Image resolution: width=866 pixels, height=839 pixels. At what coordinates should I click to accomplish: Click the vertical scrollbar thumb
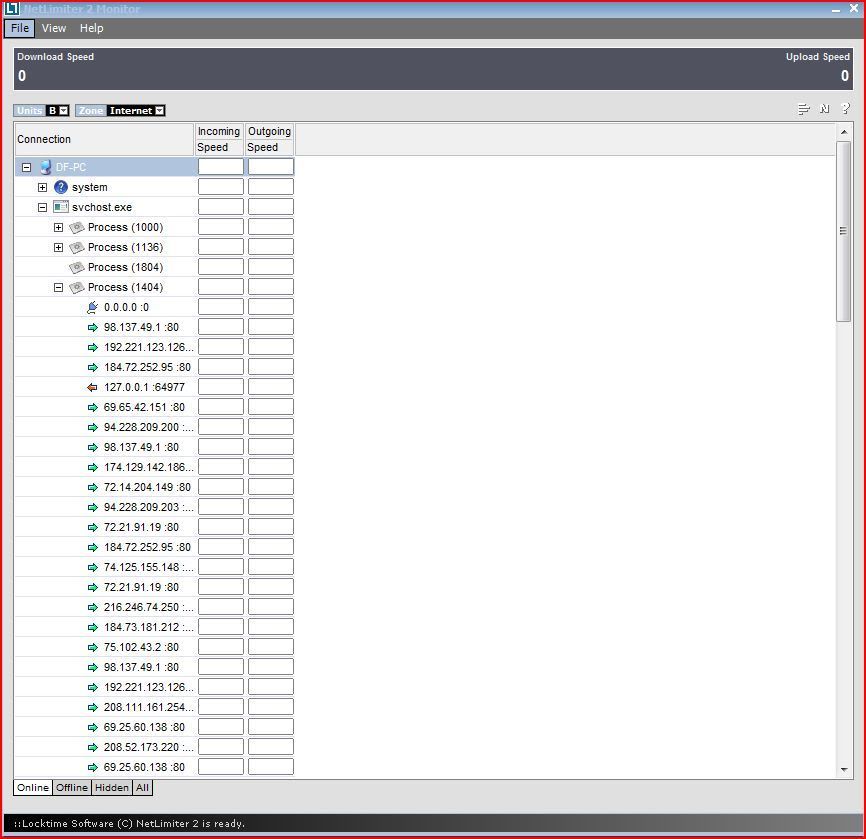tap(843, 231)
